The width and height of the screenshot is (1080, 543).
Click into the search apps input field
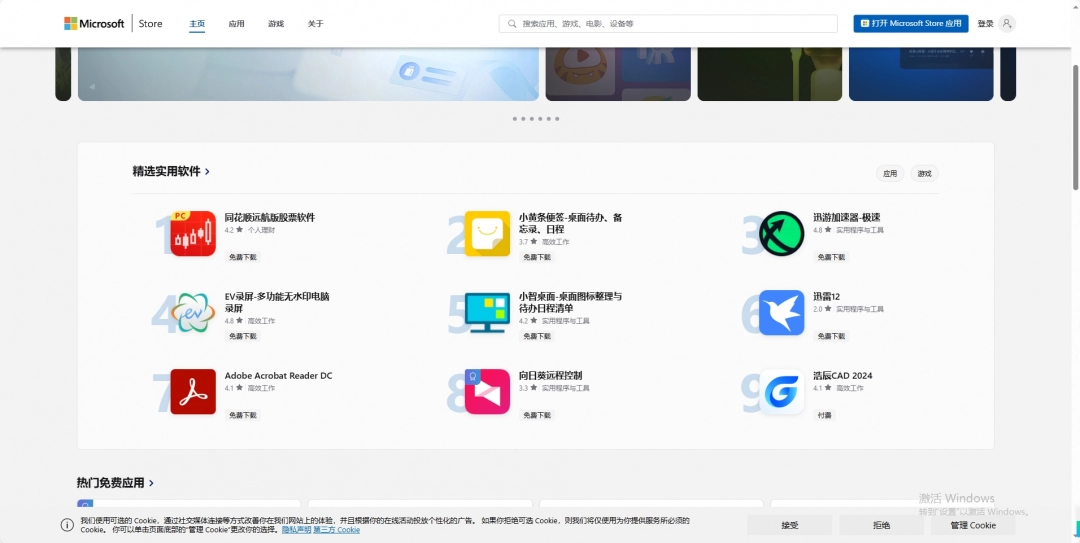point(668,23)
